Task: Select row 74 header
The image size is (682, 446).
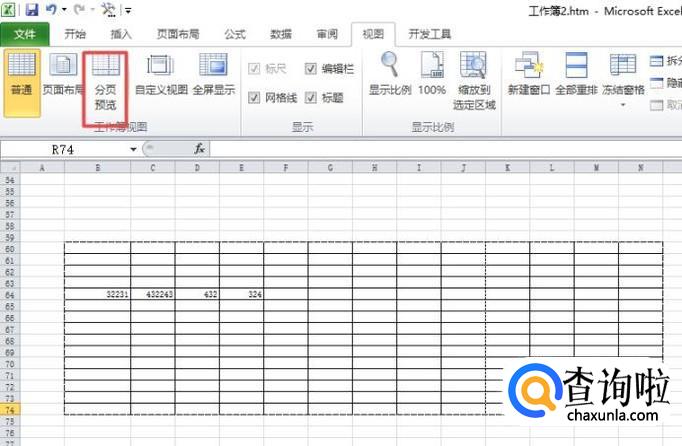Action: [10, 410]
